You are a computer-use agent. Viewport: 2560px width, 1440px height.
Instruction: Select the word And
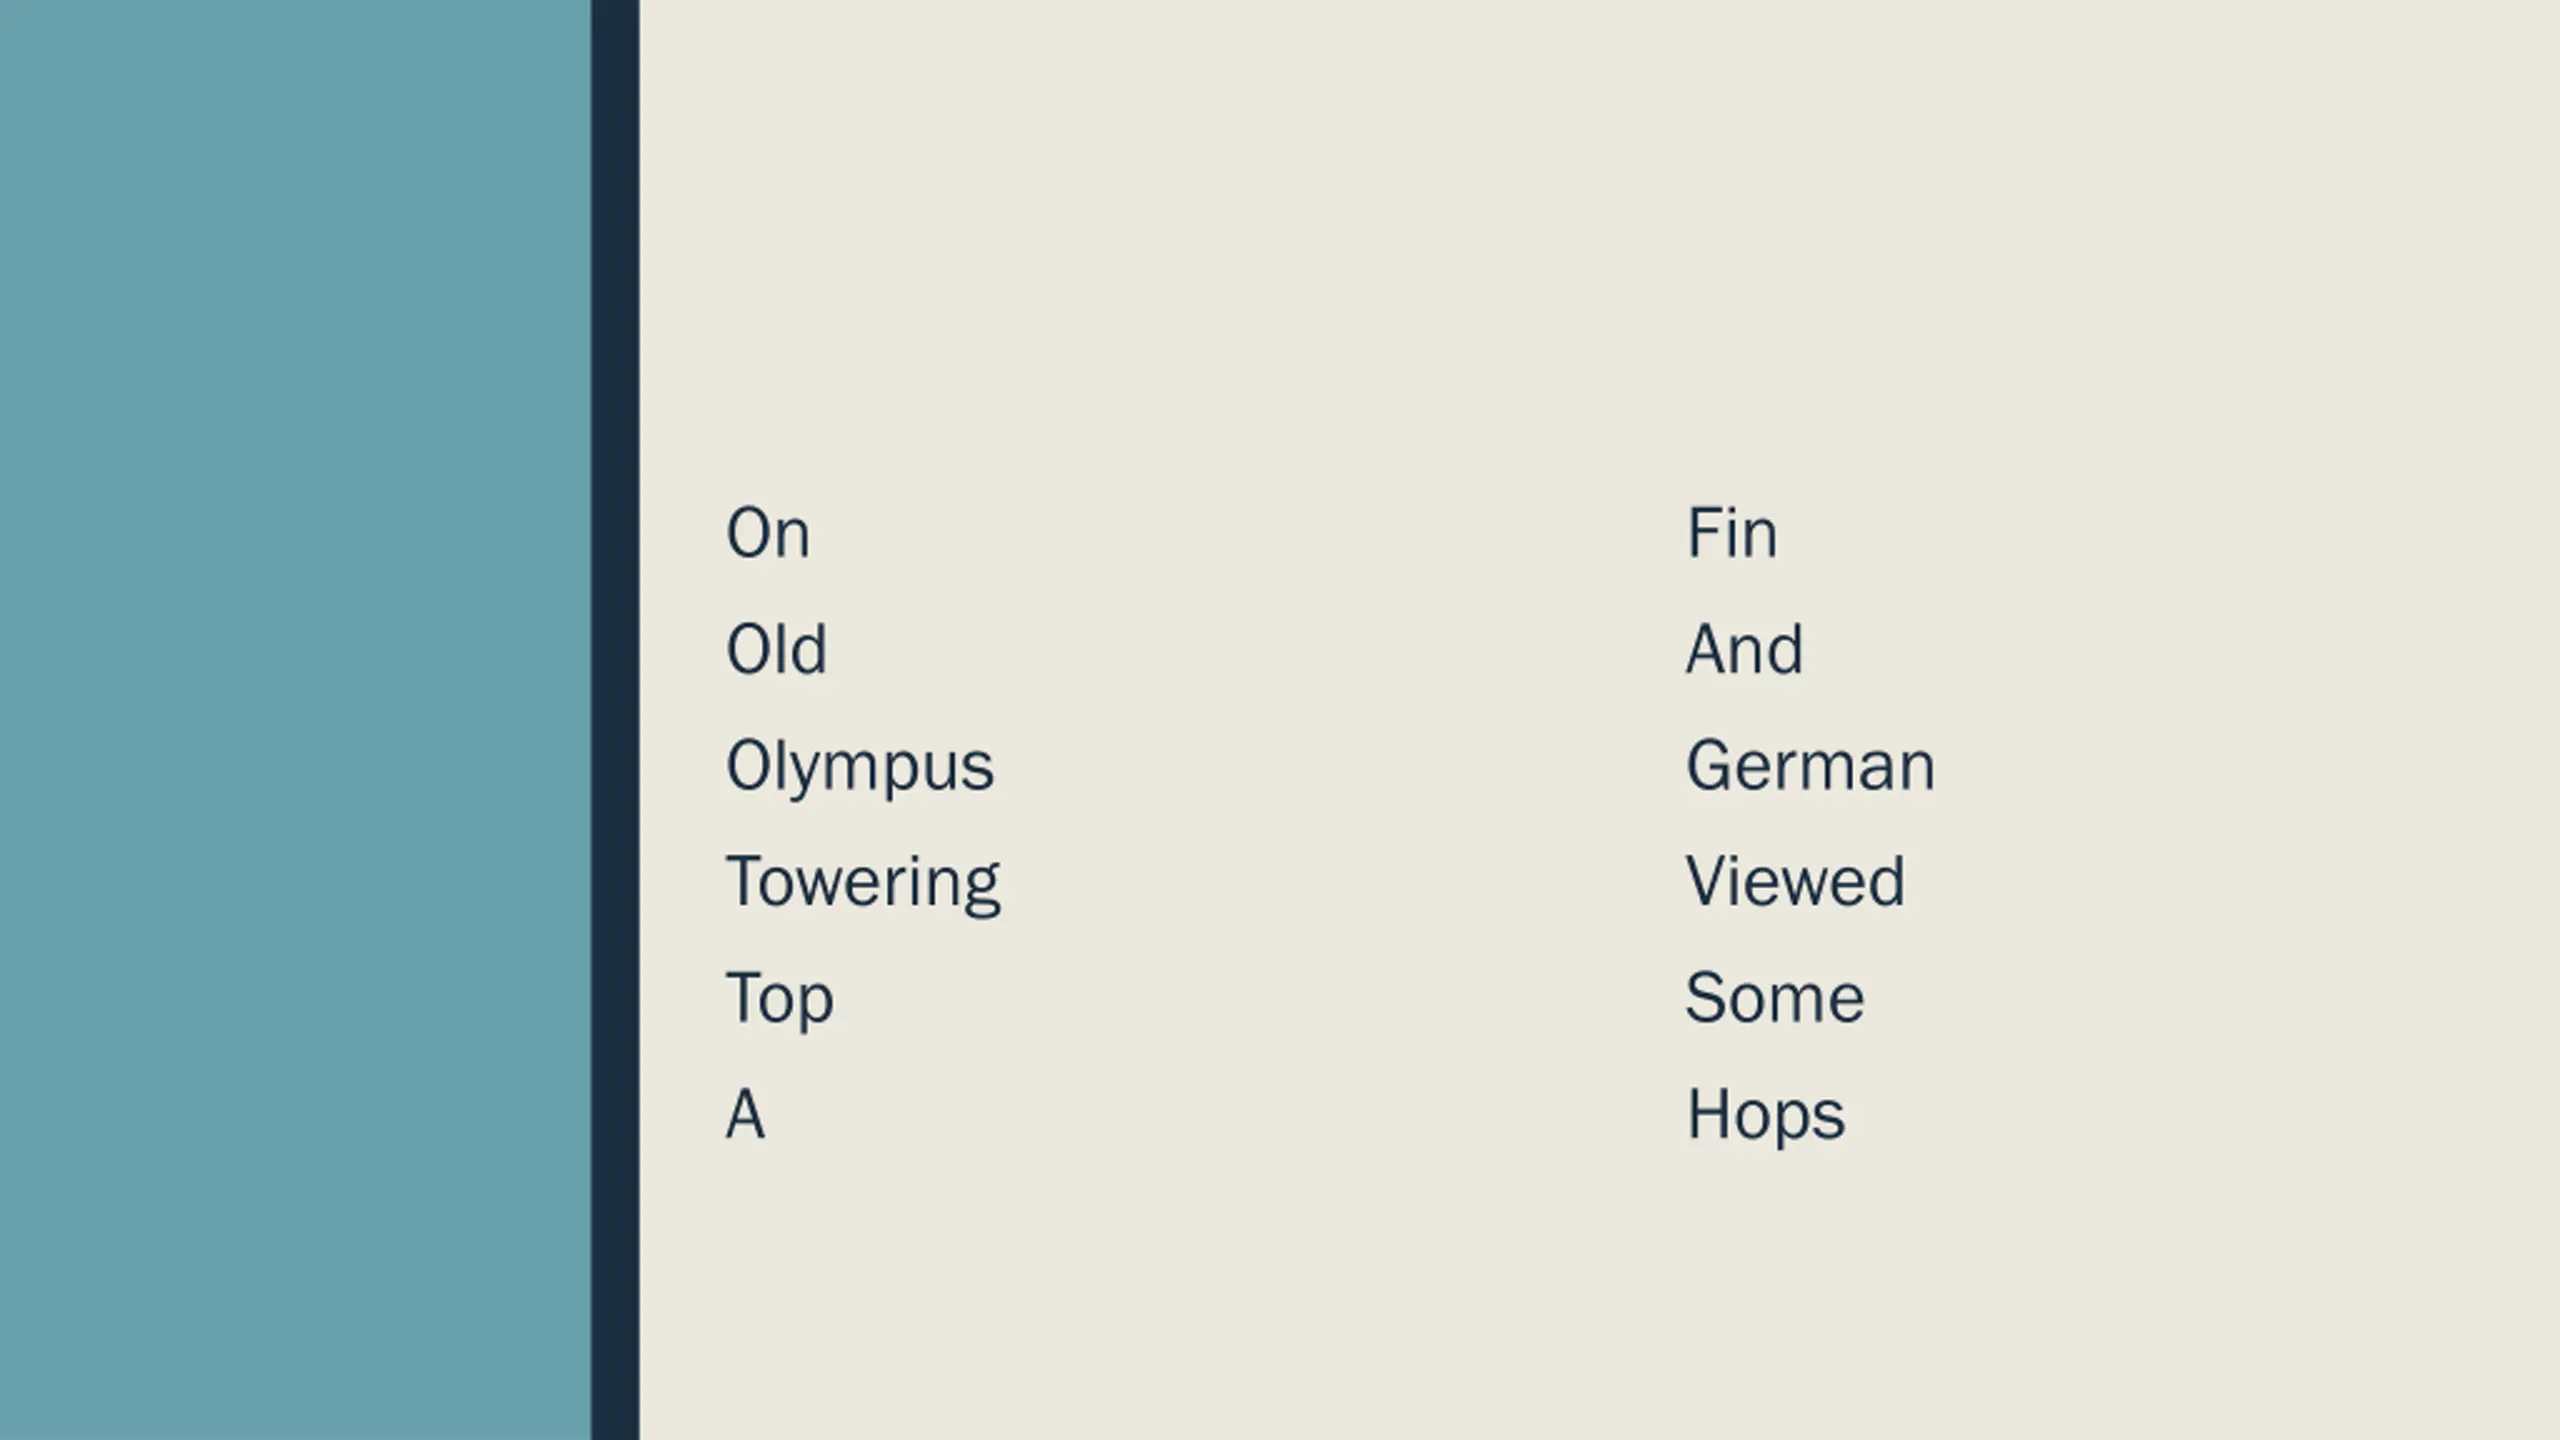pyautogui.click(x=1744, y=649)
